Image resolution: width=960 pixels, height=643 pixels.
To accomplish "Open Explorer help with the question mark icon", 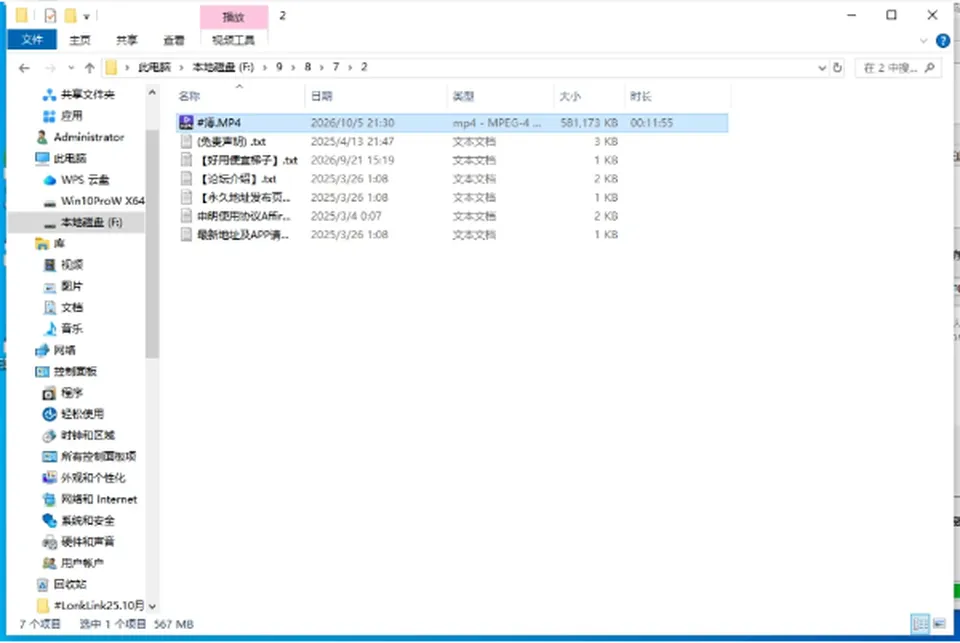I will pos(943,41).
